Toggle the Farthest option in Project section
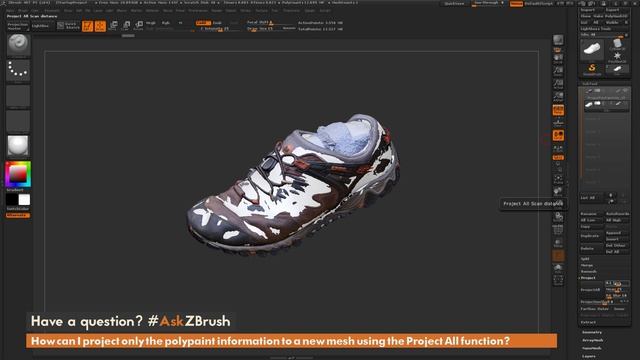Screen dimensions: 640x360 click(x=588, y=309)
